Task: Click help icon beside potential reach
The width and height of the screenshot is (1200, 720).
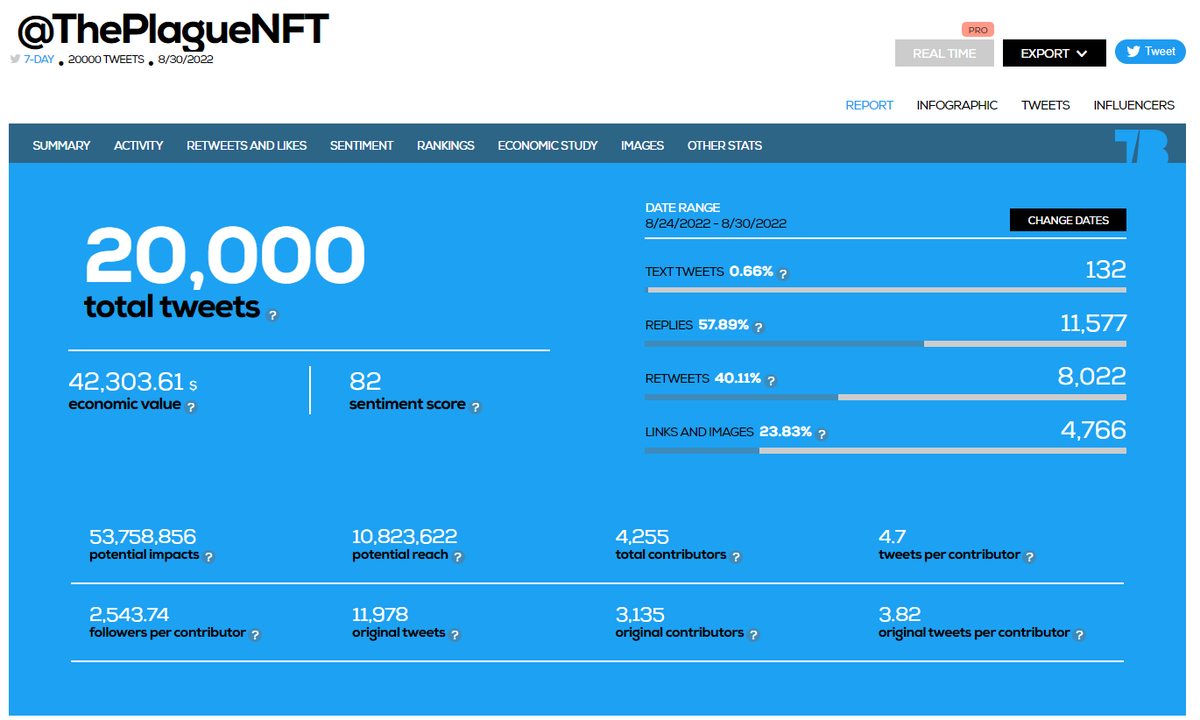Action: pyautogui.click(x=456, y=557)
